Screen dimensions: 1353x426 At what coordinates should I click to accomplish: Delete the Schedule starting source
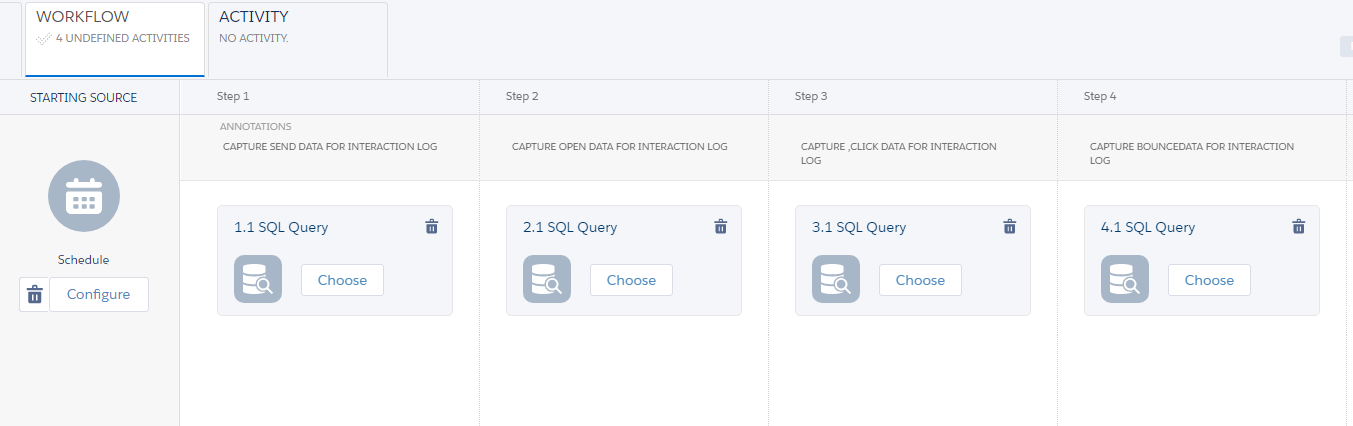click(34, 294)
